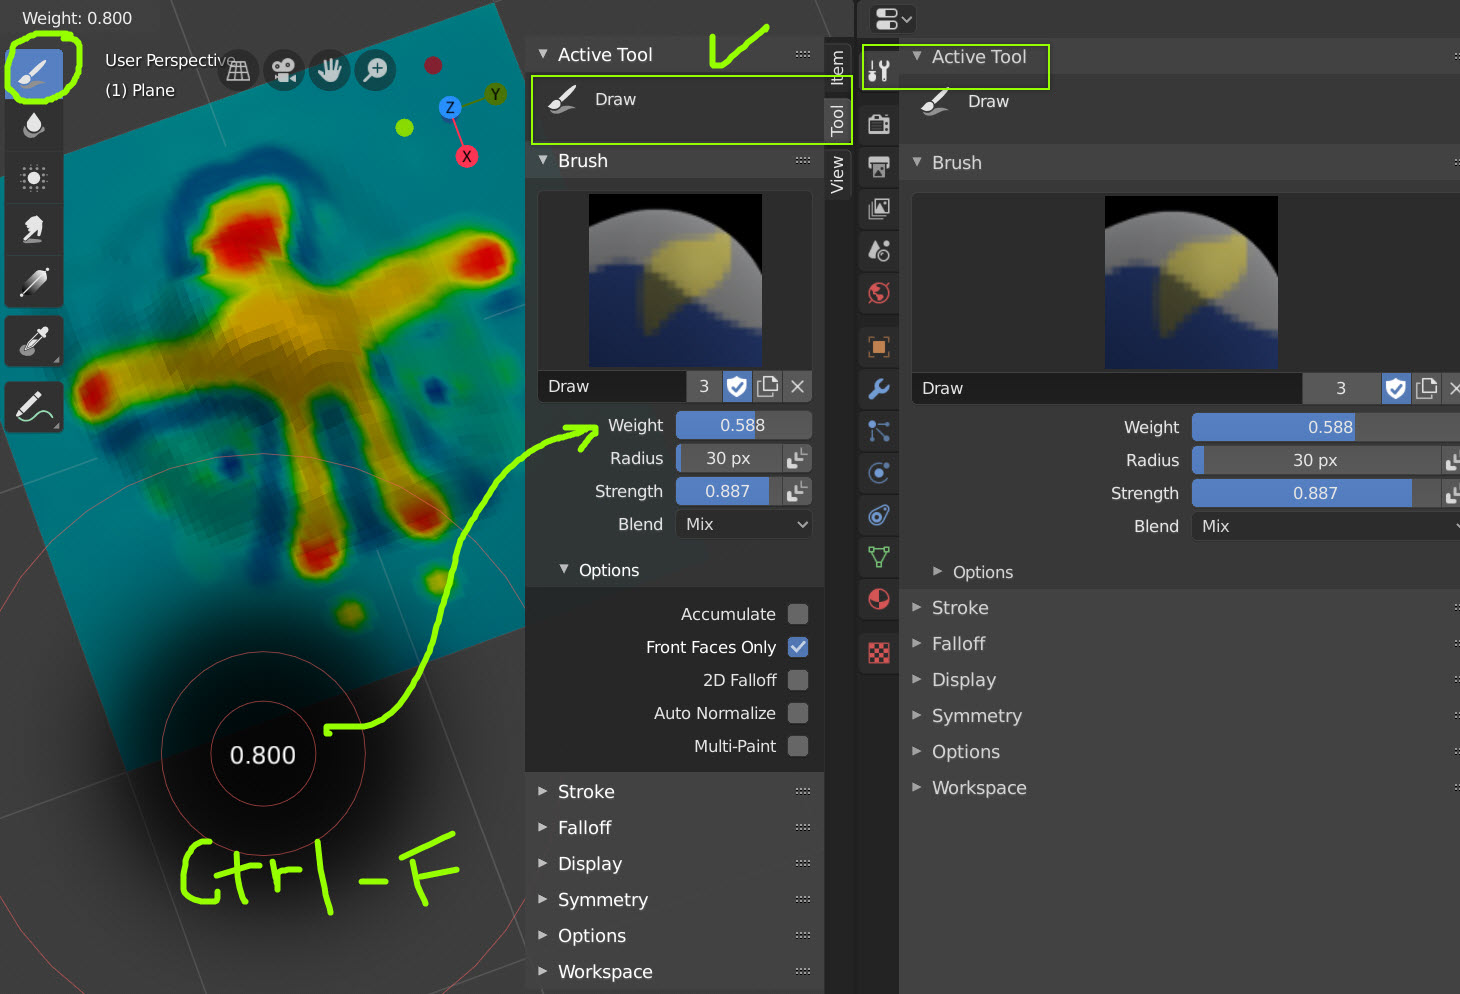Screen dimensions: 1460x994
Task: Open View Layer properties tab
Action: [x=879, y=208]
